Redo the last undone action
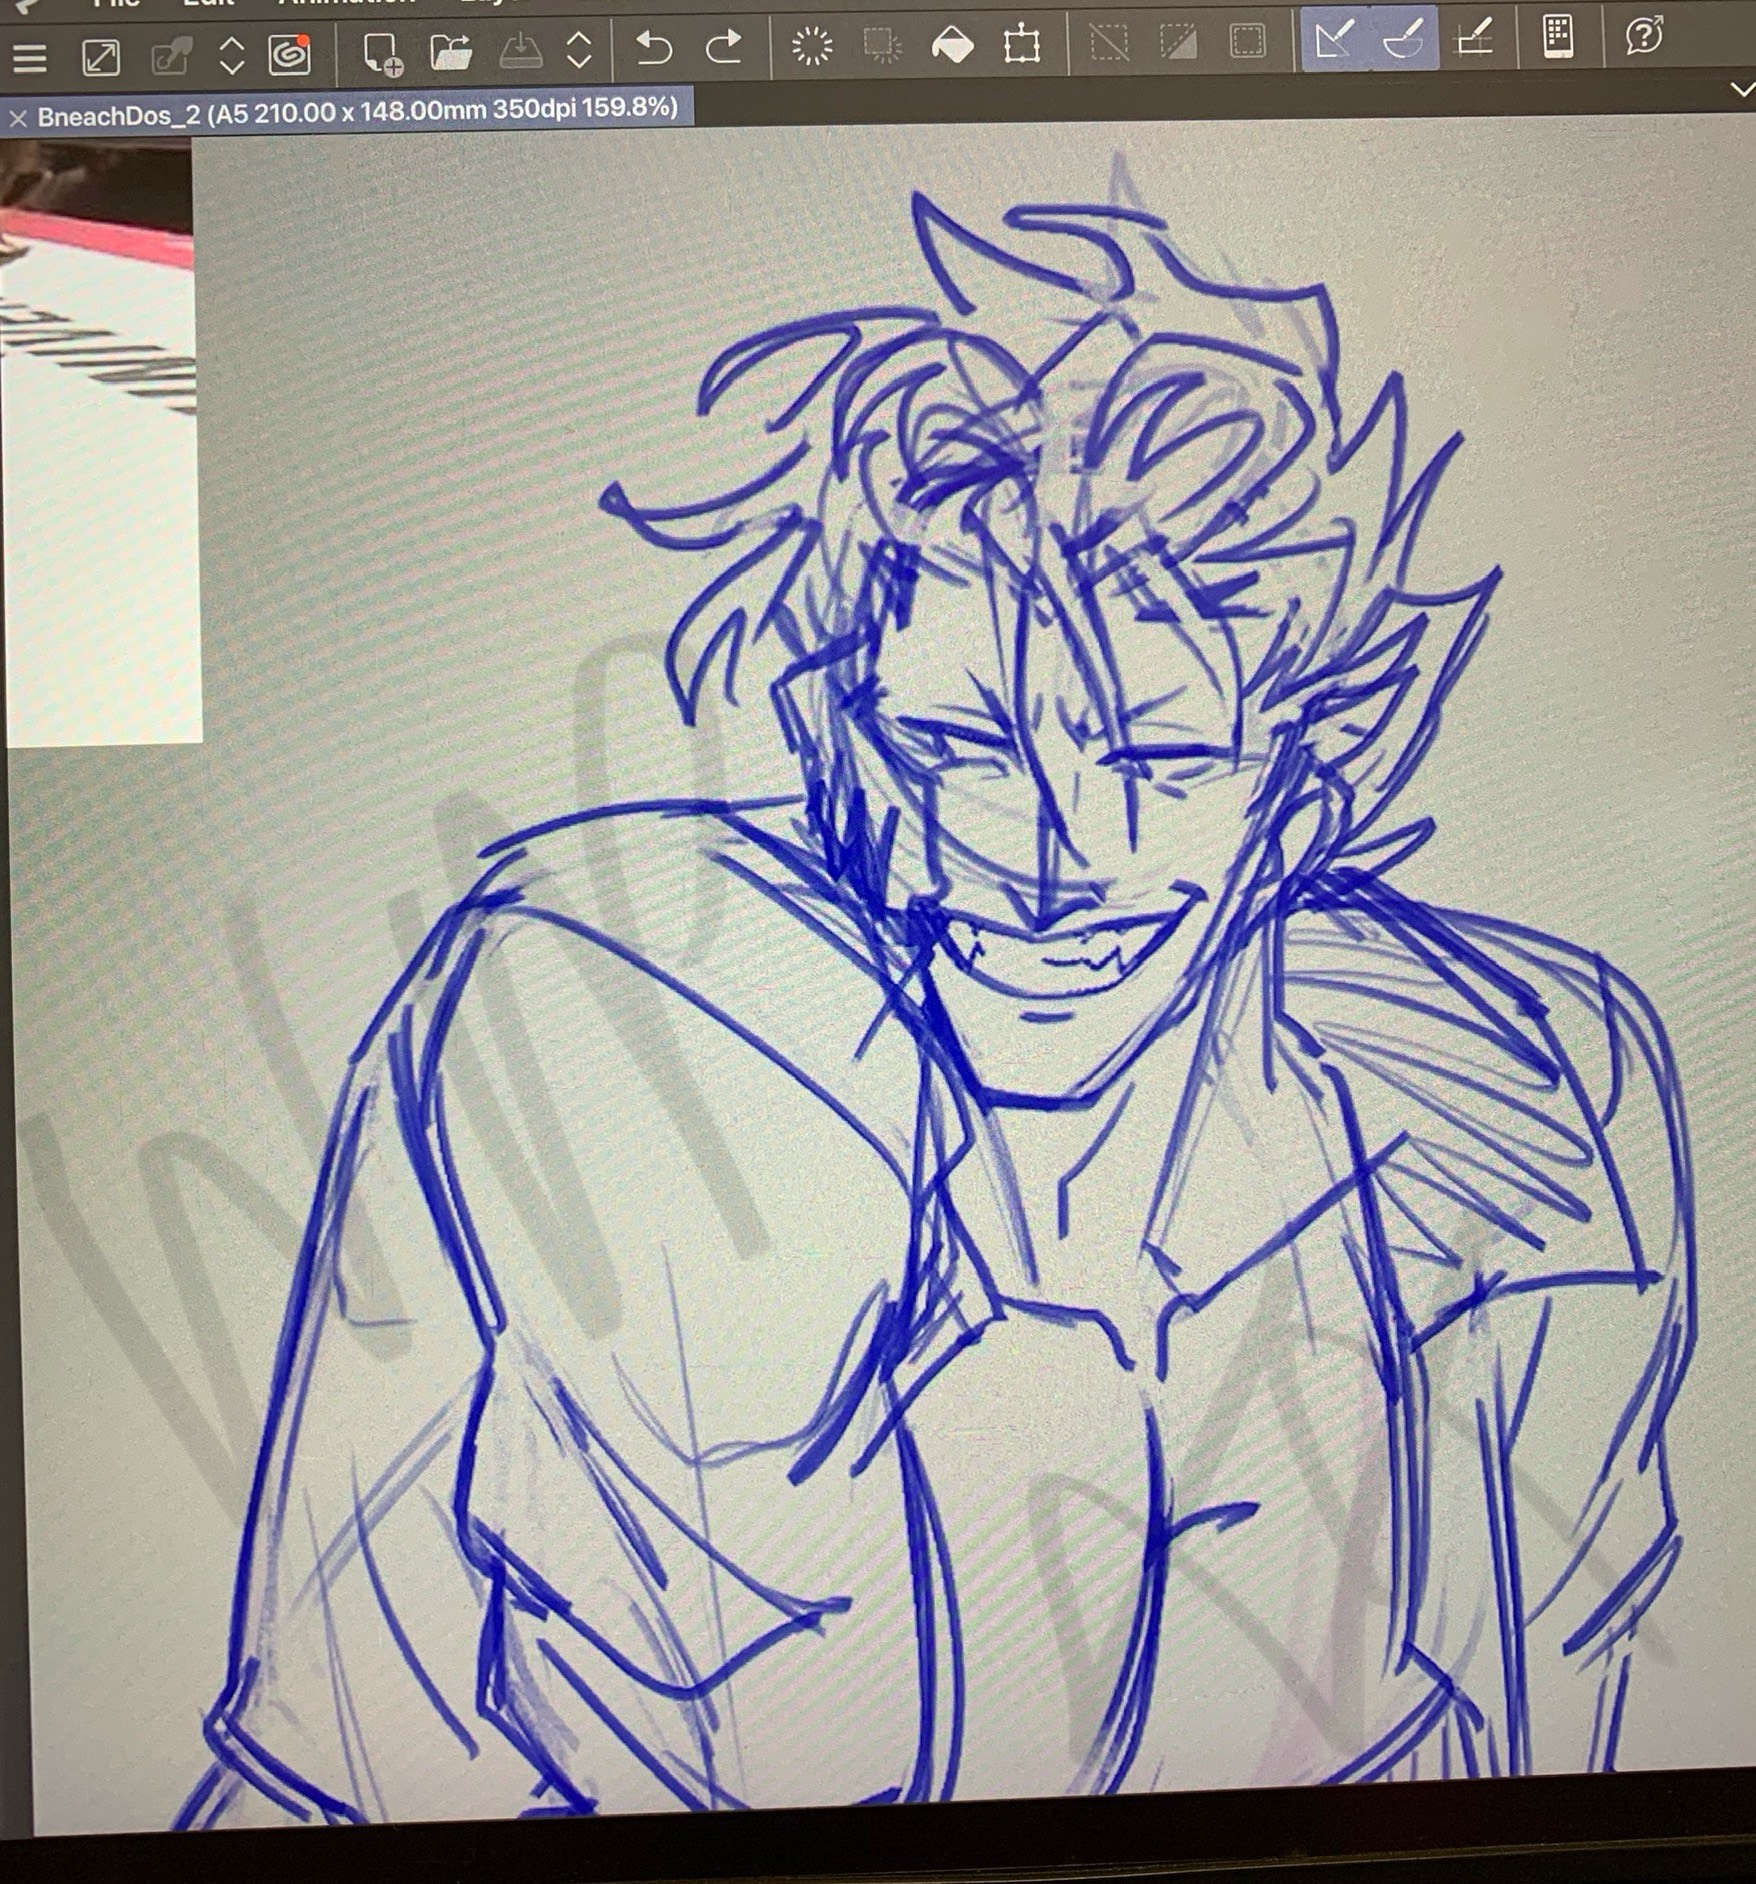The height and width of the screenshot is (1884, 1756). click(724, 47)
